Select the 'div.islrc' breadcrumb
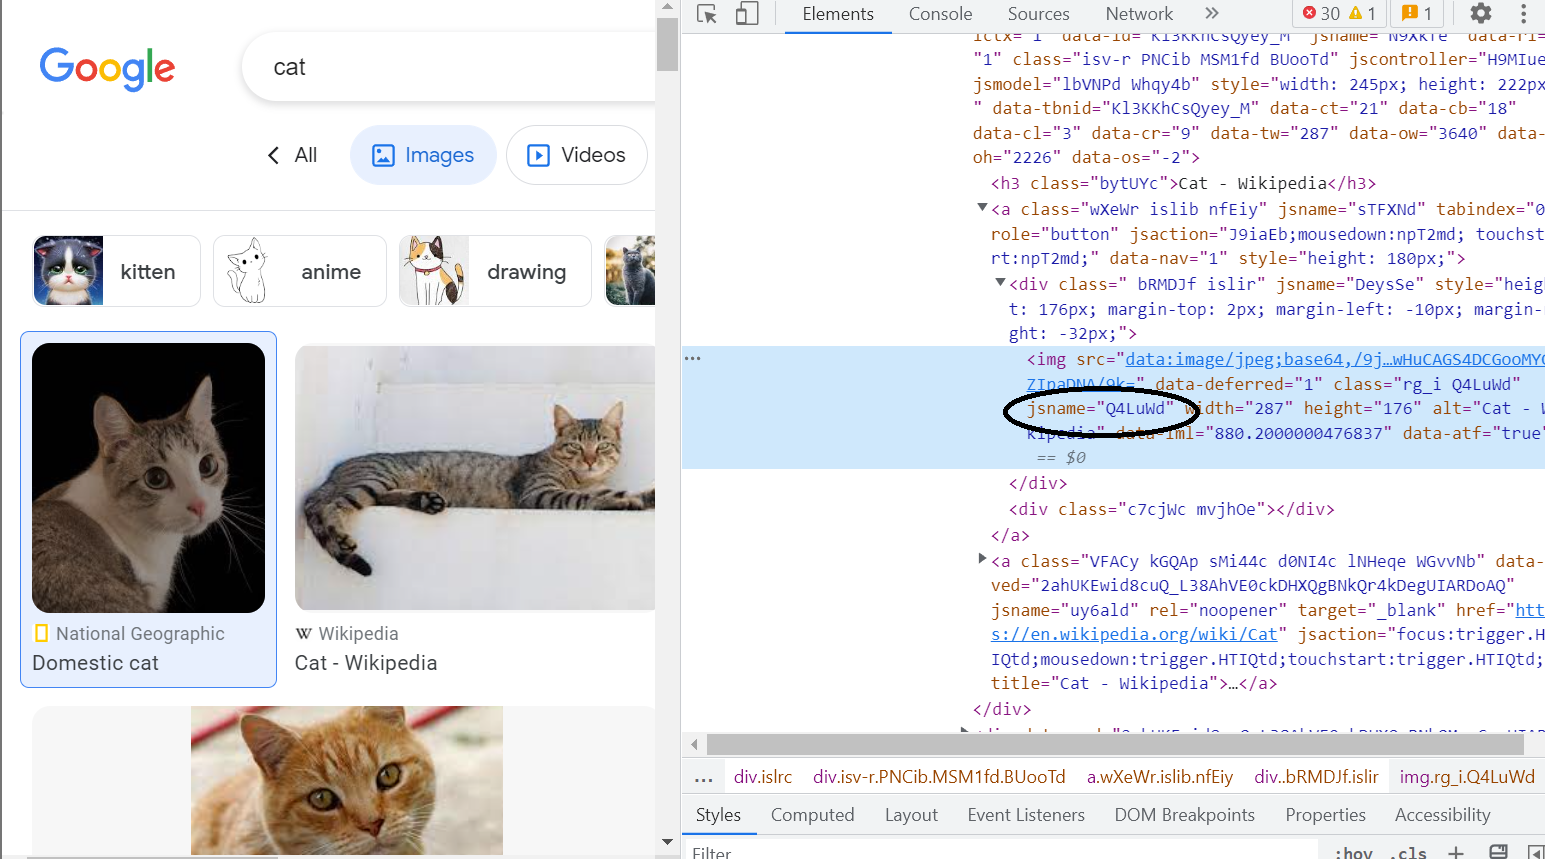Screen dimensions: 1545x859 pos(763,777)
